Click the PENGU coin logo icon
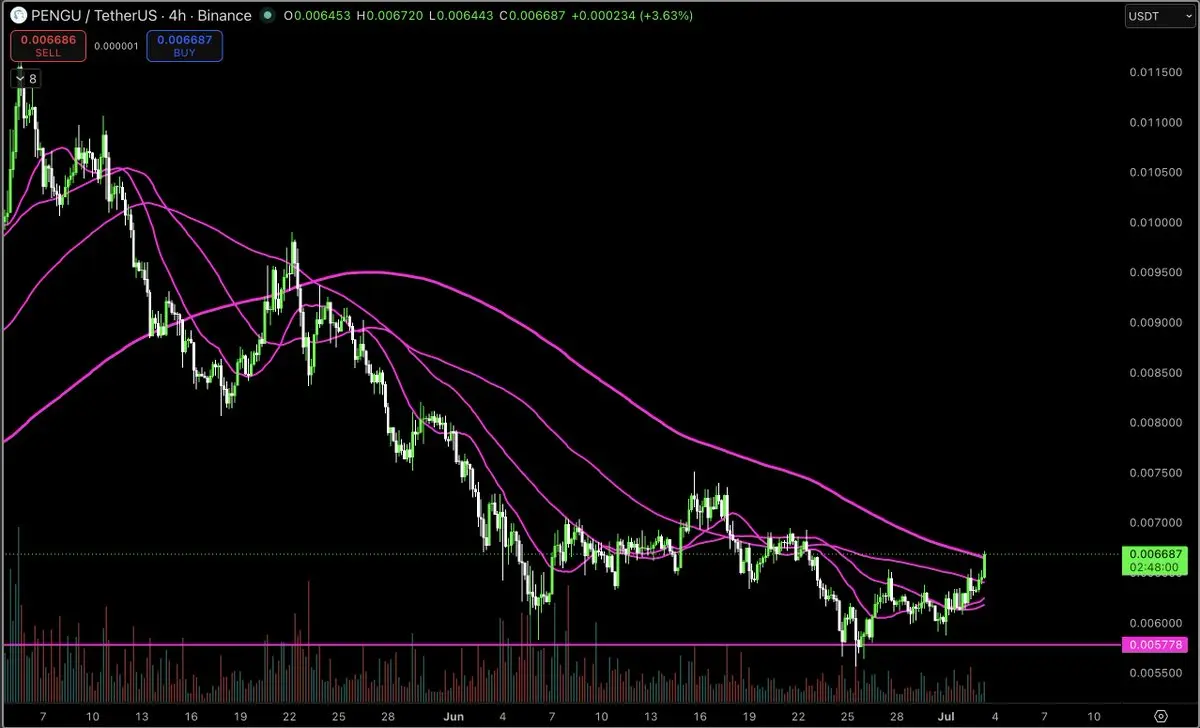 coord(18,16)
